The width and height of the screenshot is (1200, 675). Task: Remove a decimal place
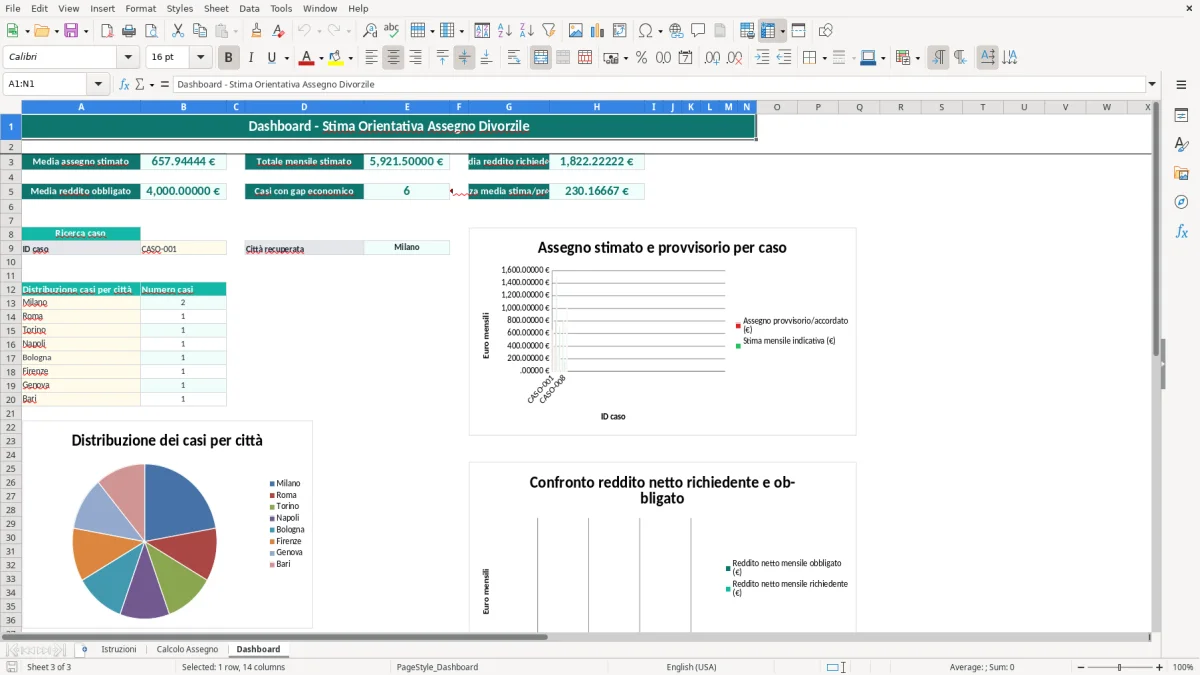click(734, 58)
